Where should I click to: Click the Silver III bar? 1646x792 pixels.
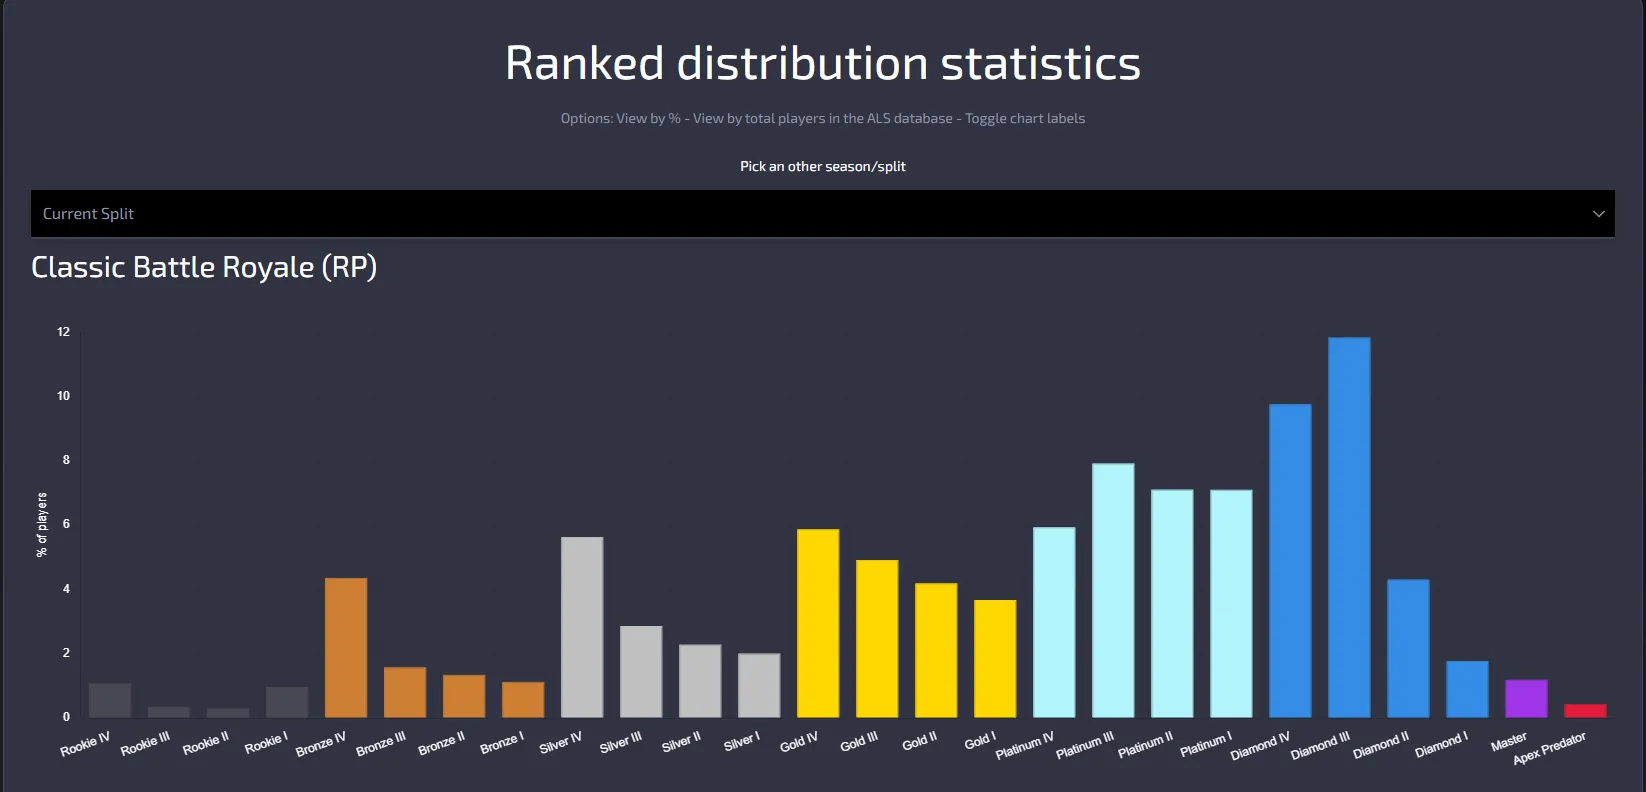click(641, 671)
